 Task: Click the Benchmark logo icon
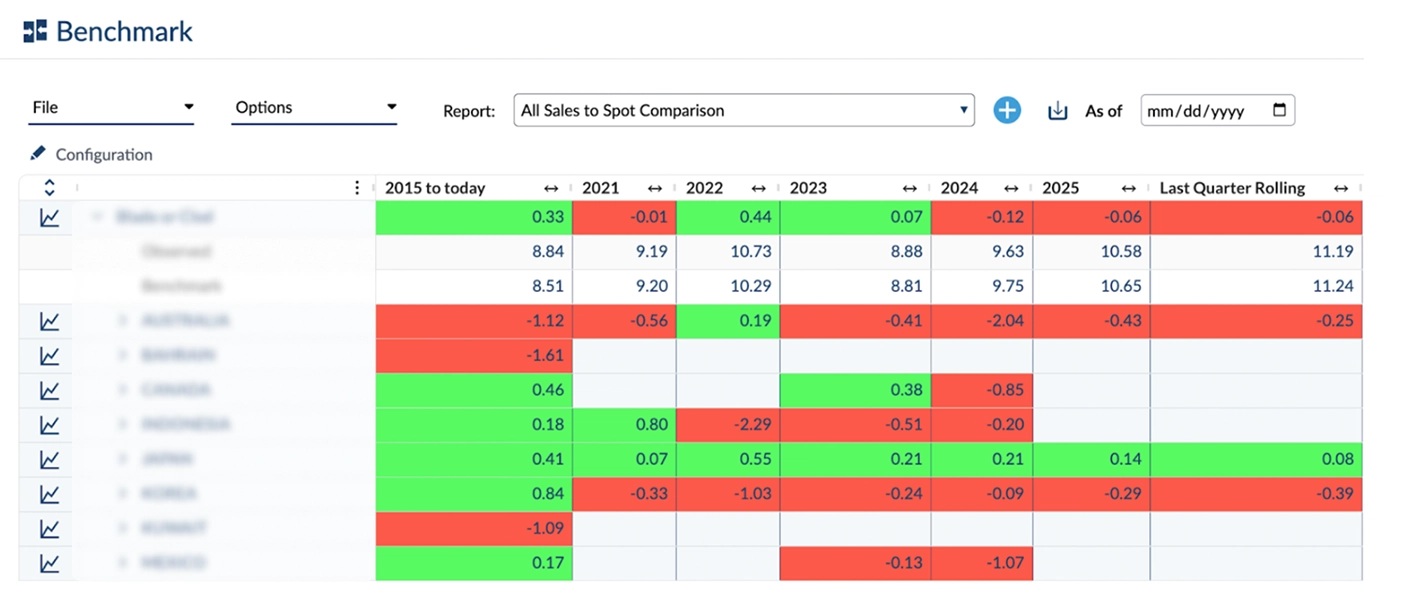coord(34,30)
